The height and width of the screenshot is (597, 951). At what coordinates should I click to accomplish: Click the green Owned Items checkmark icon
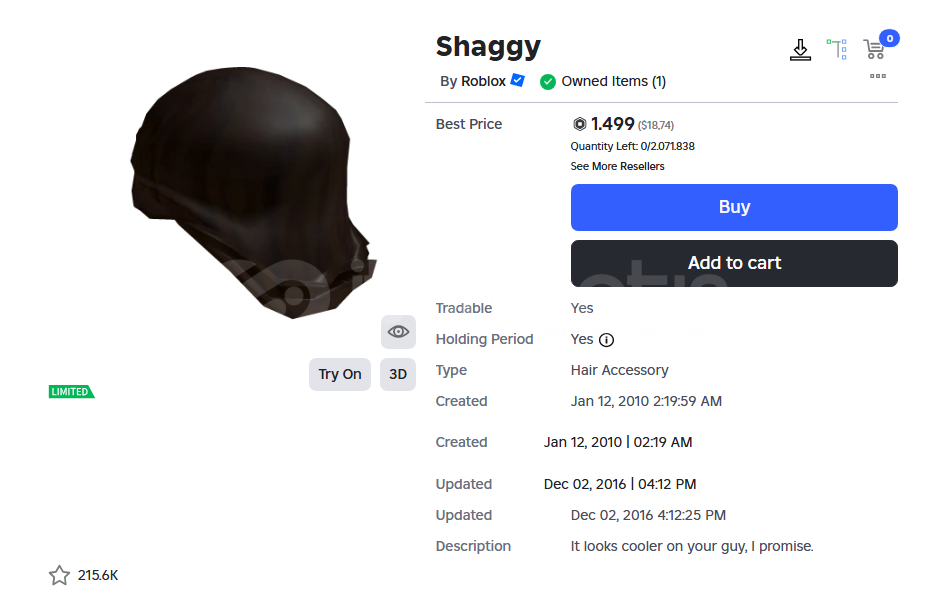tap(548, 81)
